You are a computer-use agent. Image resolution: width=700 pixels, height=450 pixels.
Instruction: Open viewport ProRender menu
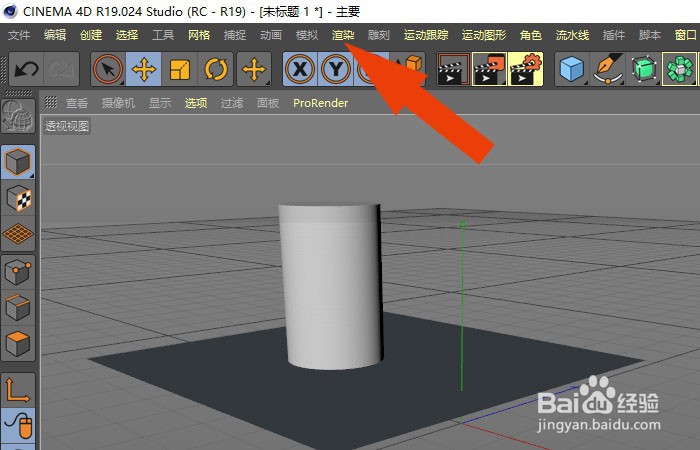click(321, 103)
